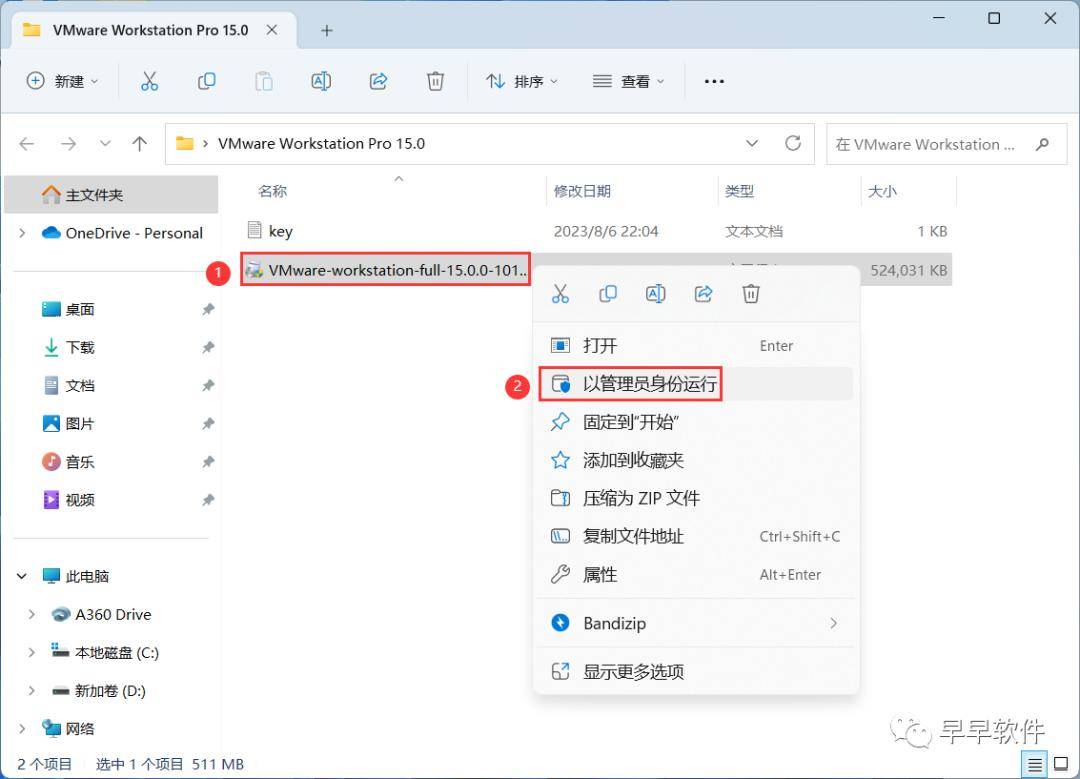Open the 排序 (Sort) dropdown
Screen dimensions: 1080x779
click(x=521, y=81)
